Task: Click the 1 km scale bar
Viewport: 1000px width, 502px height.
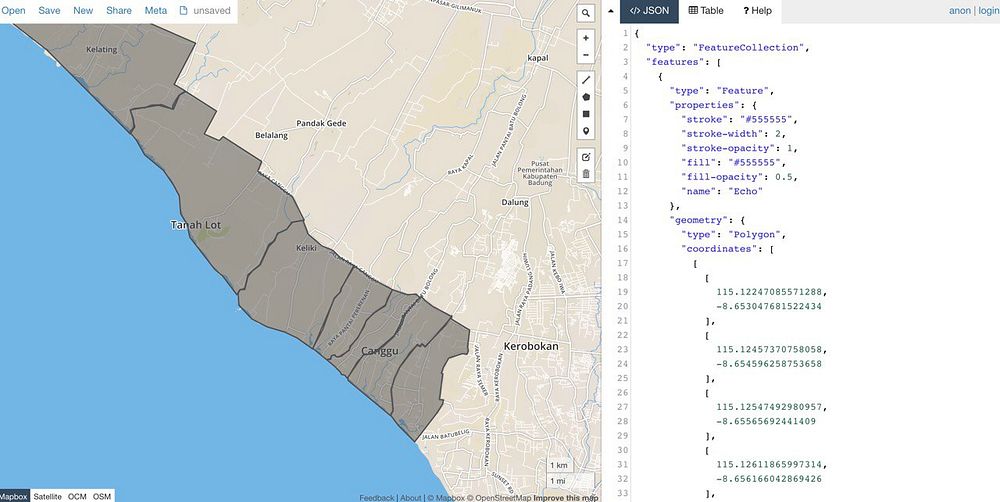Action: [x=559, y=465]
